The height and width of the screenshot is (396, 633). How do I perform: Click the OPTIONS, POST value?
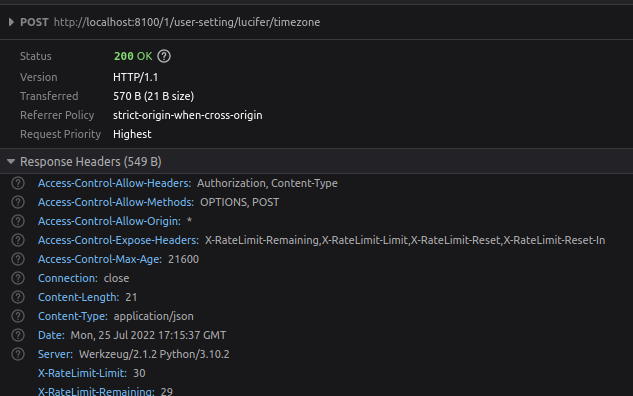tap(239, 202)
